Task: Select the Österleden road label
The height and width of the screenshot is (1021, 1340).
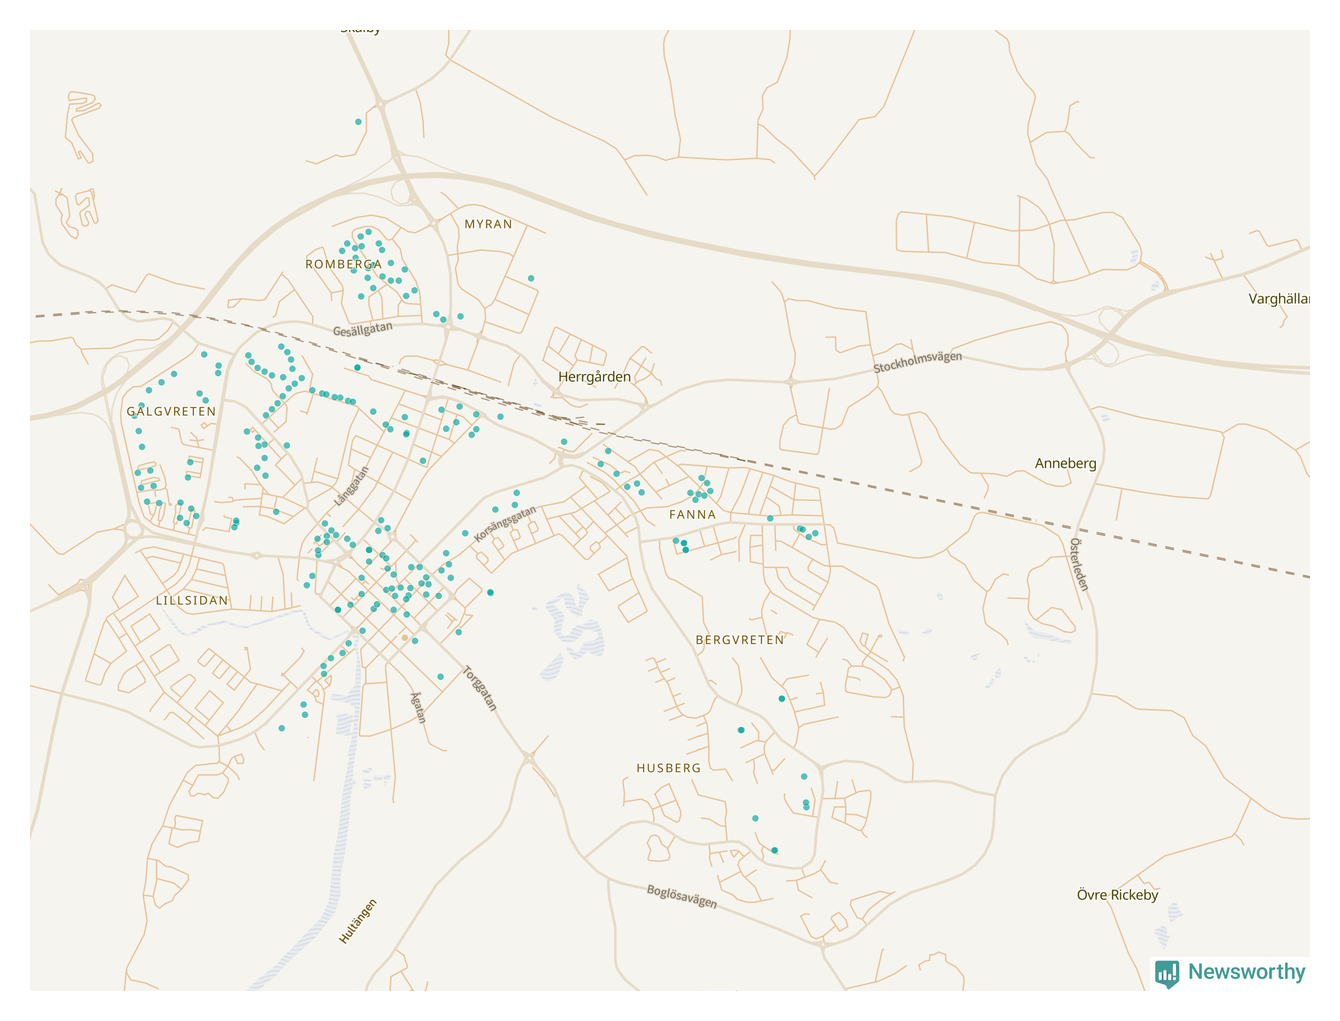Action: pos(1078,565)
